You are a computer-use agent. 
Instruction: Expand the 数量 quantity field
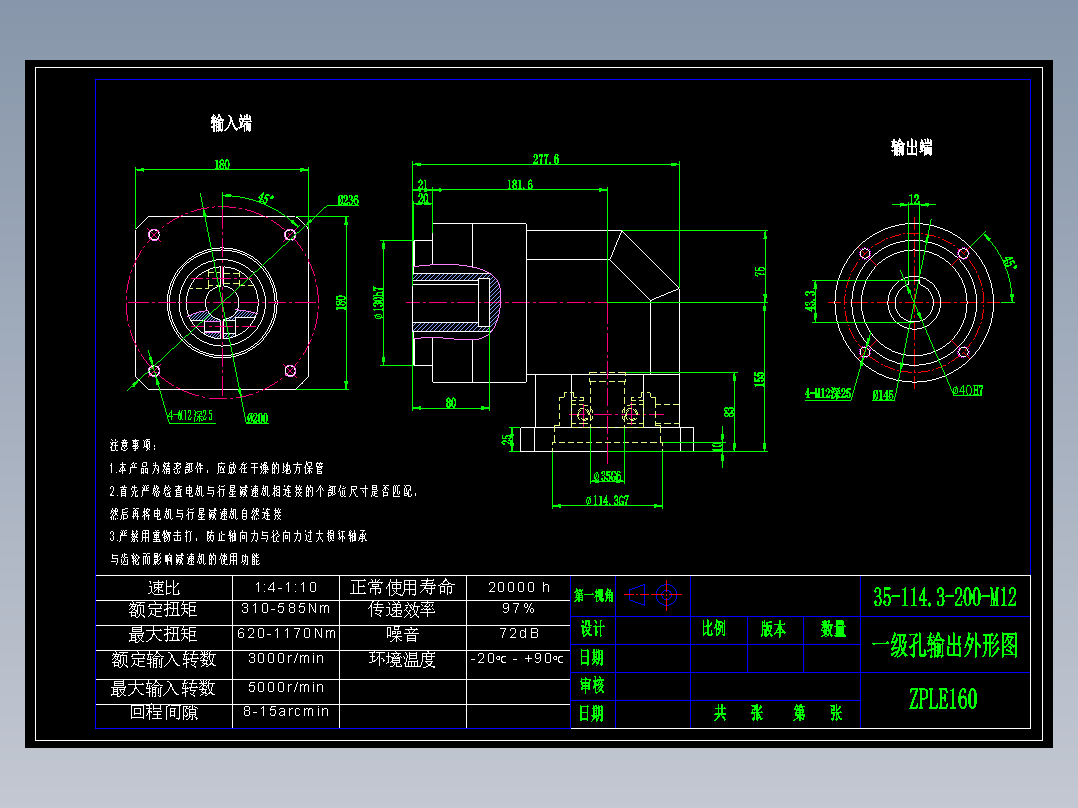coord(832,630)
